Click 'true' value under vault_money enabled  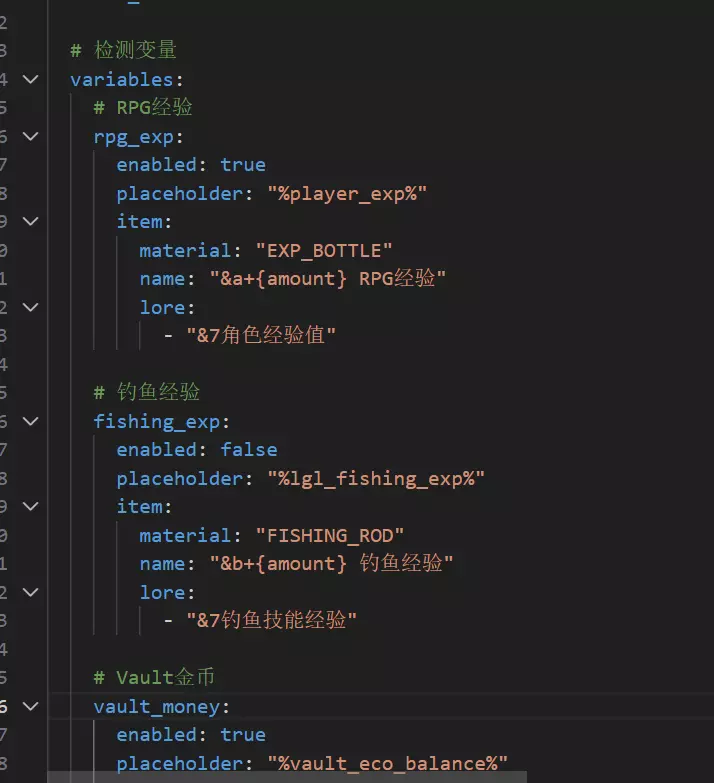[x=243, y=735]
